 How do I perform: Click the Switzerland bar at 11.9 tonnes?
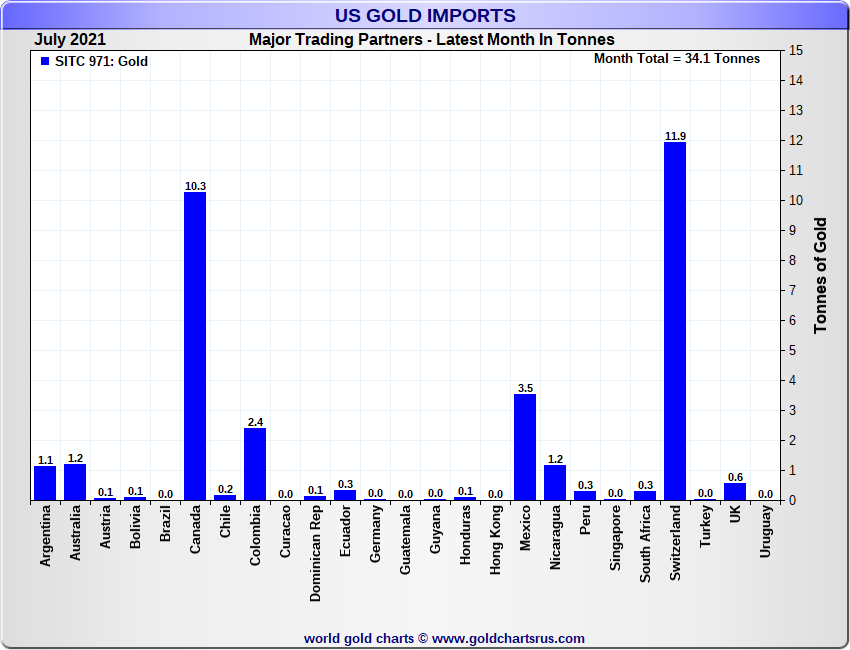pyautogui.click(x=675, y=320)
